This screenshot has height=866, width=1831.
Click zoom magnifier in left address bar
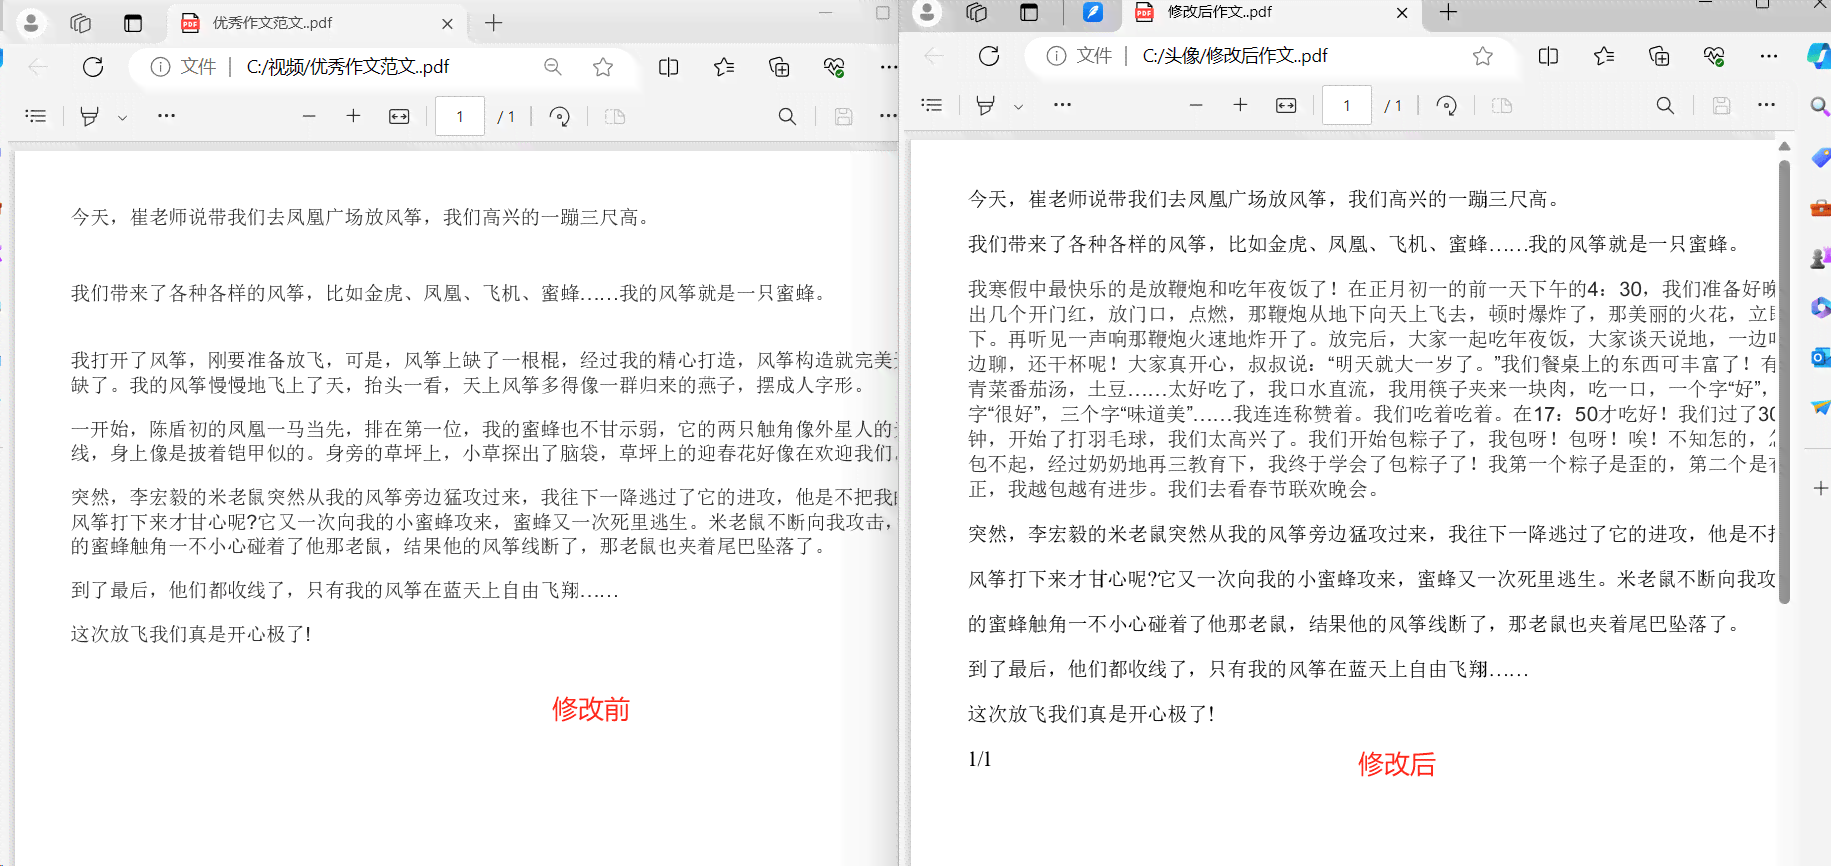[552, 67]
